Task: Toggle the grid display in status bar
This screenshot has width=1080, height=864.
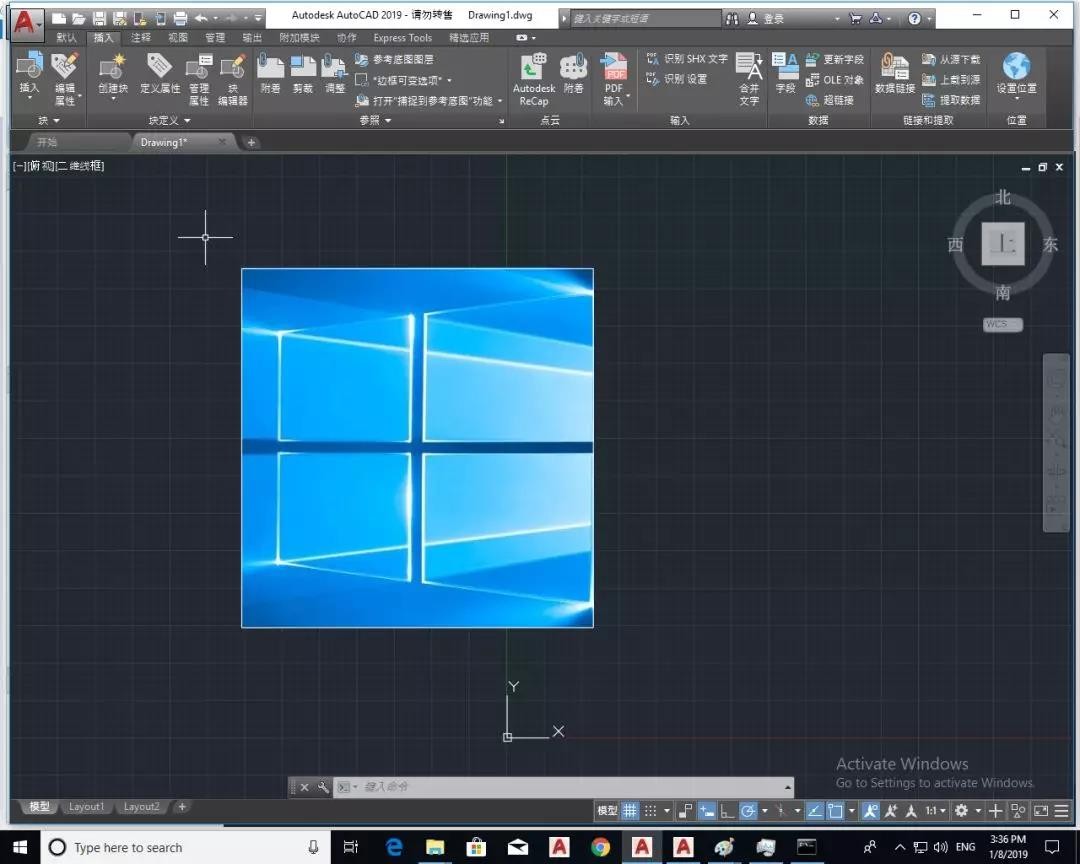Action: tap(630, 811)
